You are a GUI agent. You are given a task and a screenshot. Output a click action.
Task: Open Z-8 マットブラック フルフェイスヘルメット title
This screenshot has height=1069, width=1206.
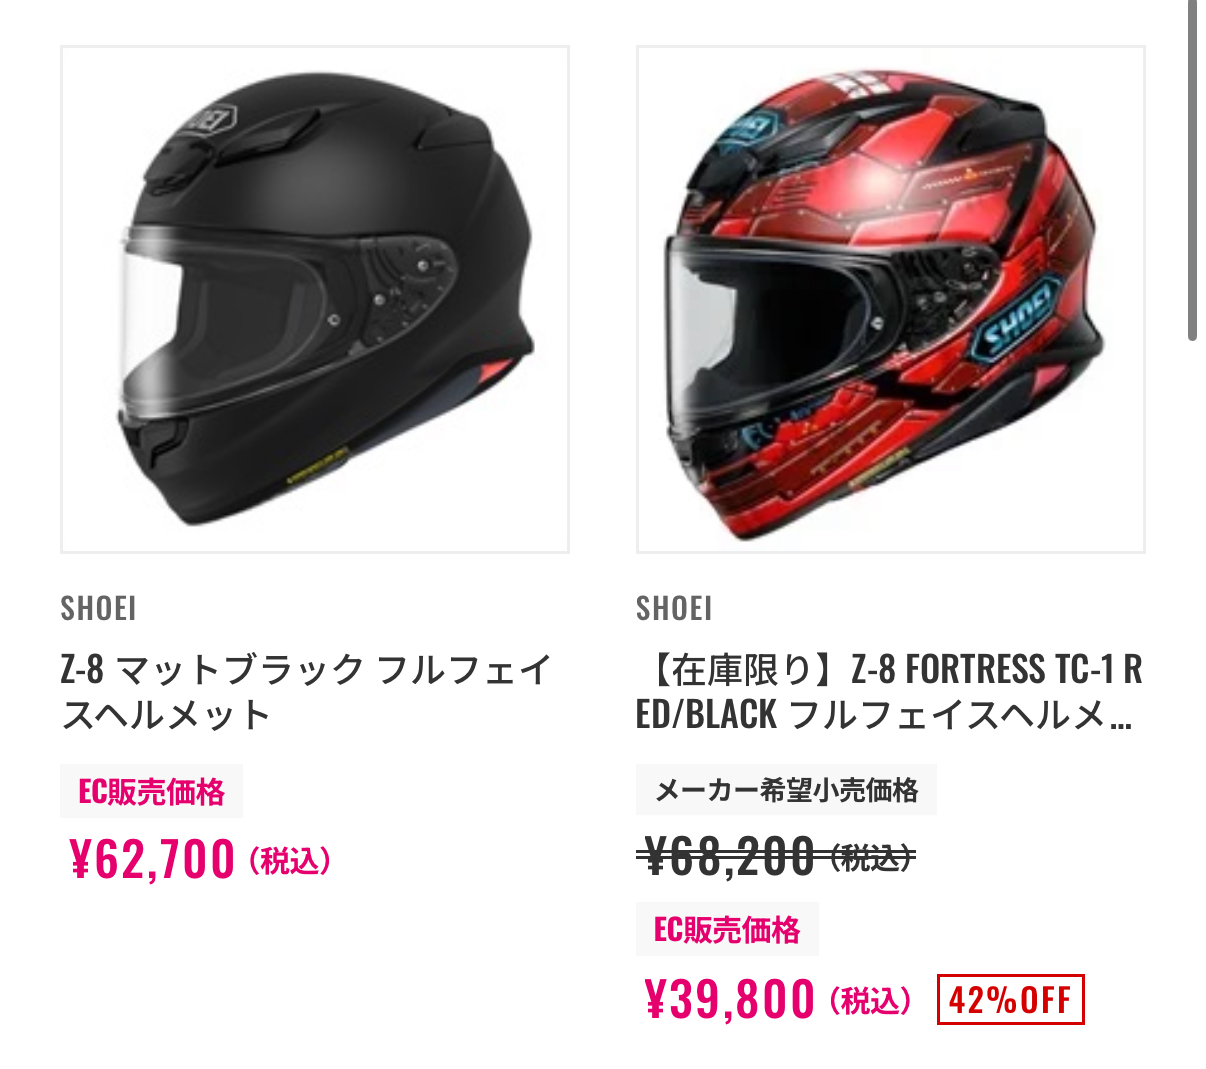tap(306, 692)
